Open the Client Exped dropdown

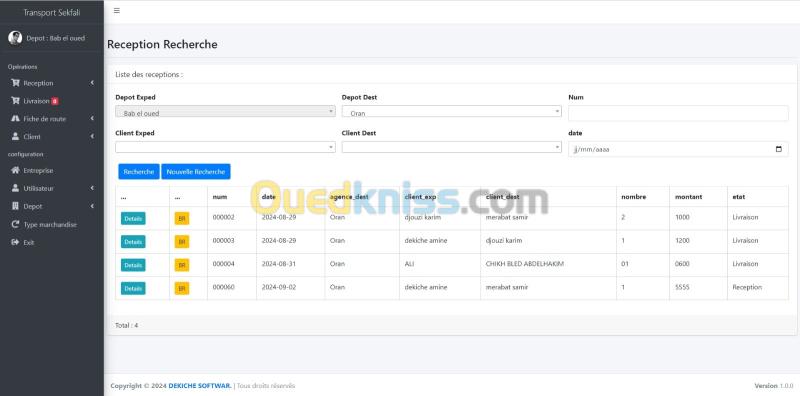coord(225,147)
